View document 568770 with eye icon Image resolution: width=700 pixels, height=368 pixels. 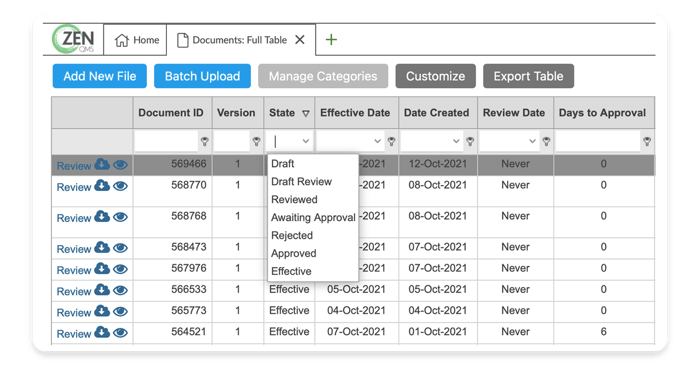120,186
